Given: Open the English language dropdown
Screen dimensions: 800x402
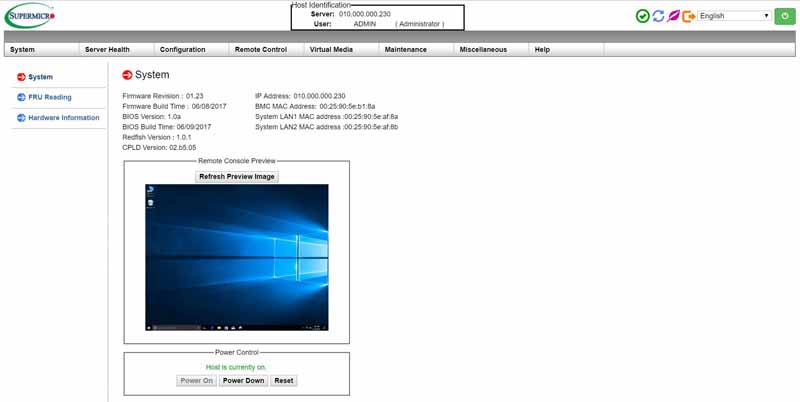Looking at the screenshot, I should pos(734,16).
